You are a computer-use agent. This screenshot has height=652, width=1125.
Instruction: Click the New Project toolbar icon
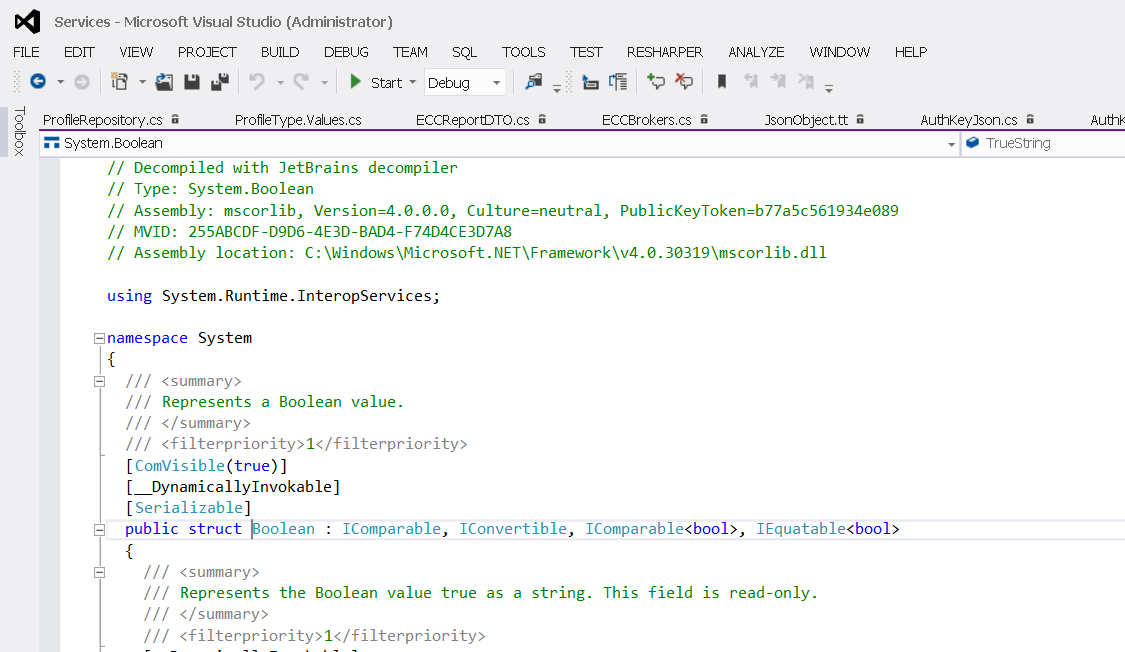pyautogui.click(x=119, y=82)
